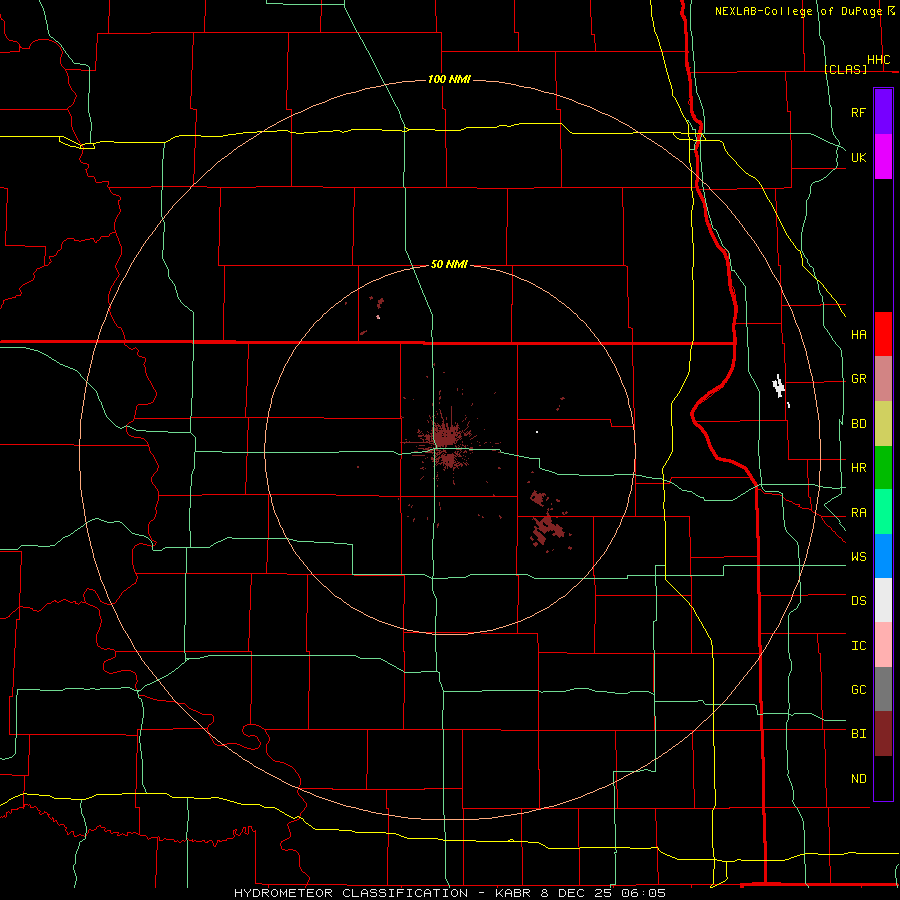
Task: Click the white echo cluster east of the river
Action: pos(779,386)
